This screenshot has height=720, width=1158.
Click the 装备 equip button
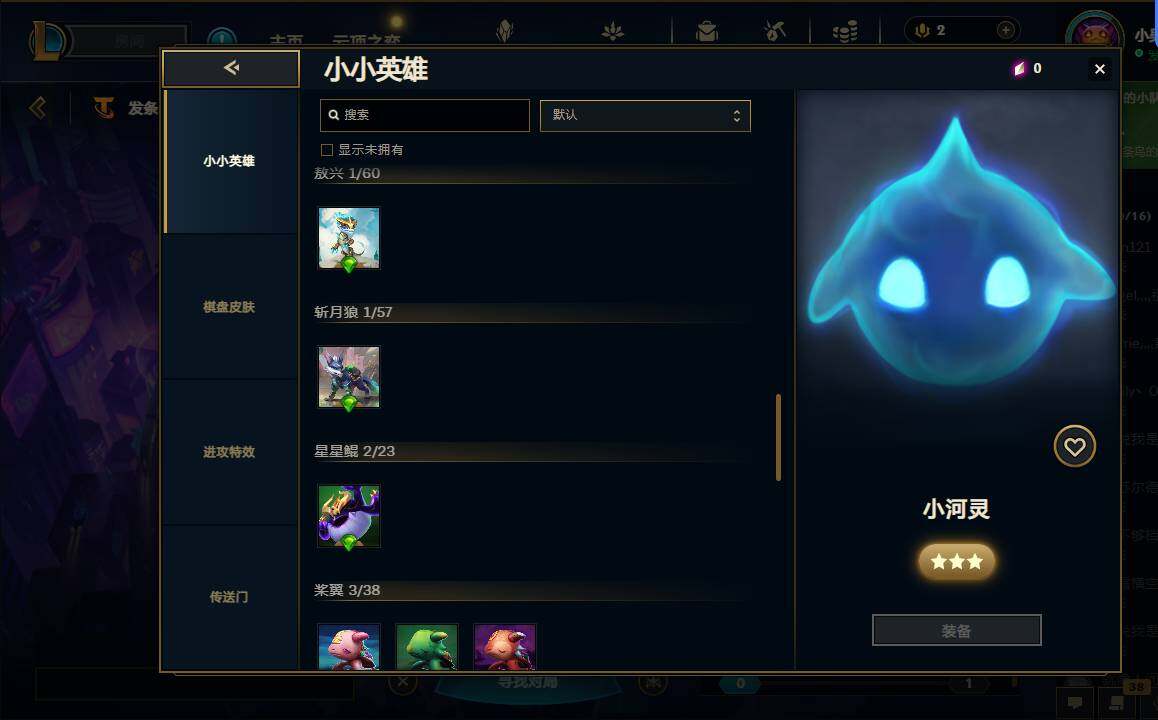pos(956,630)
